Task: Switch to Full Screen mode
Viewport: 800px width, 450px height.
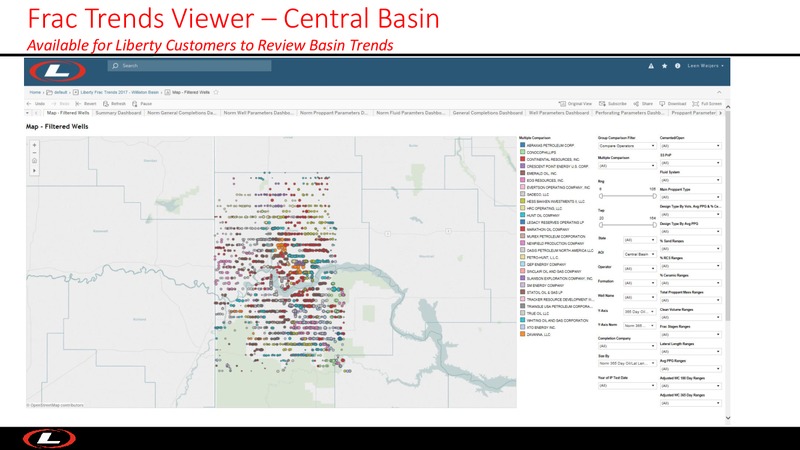Action: tap(707, 104)
